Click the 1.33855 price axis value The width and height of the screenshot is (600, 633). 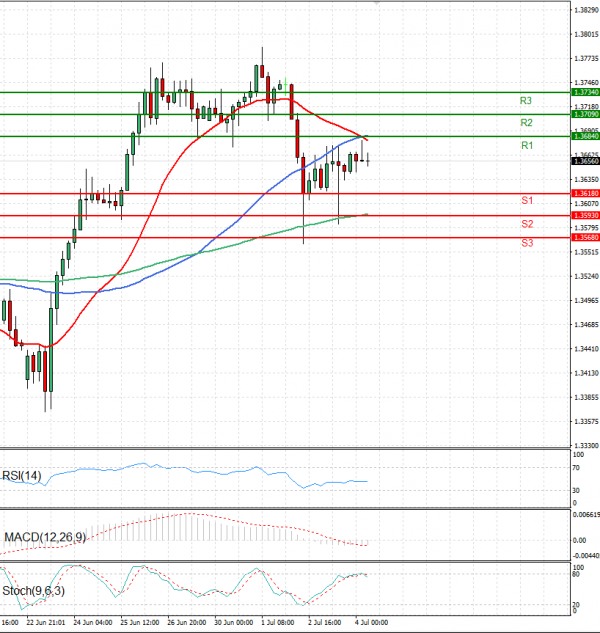586,398
